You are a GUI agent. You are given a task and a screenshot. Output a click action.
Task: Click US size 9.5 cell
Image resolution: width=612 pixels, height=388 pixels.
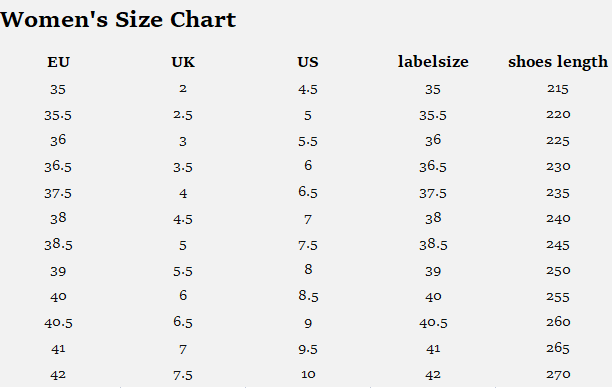point(308,349)
